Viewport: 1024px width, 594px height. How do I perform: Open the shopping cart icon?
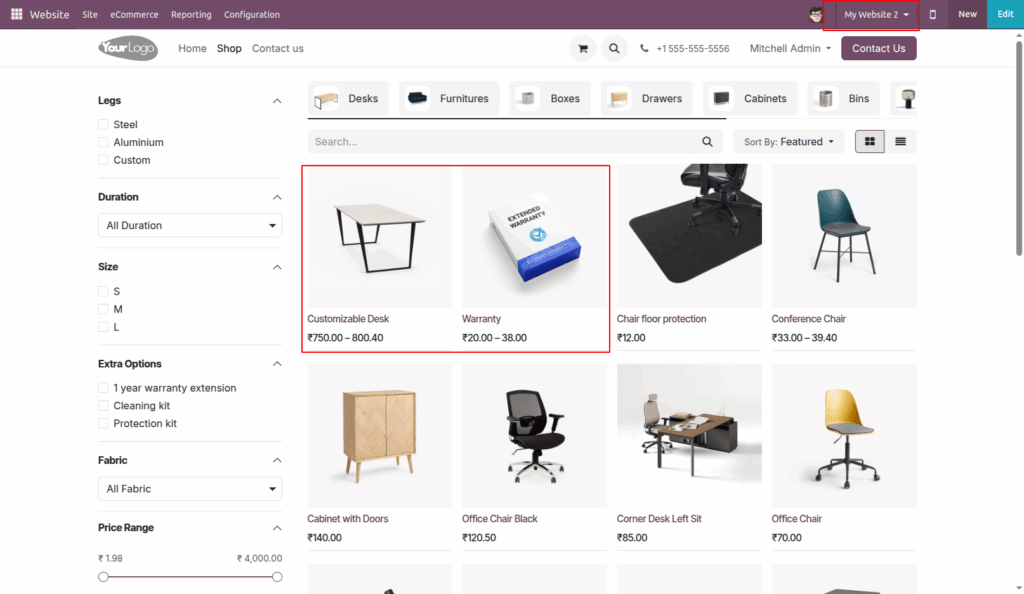click(582, 47)
